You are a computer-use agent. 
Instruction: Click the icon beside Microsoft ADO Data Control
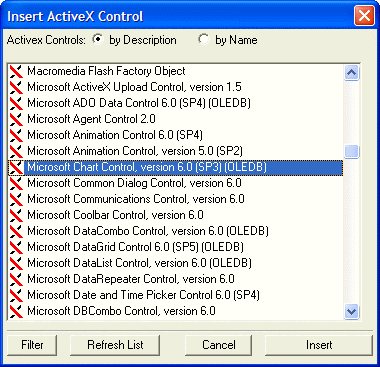(16, 103)
